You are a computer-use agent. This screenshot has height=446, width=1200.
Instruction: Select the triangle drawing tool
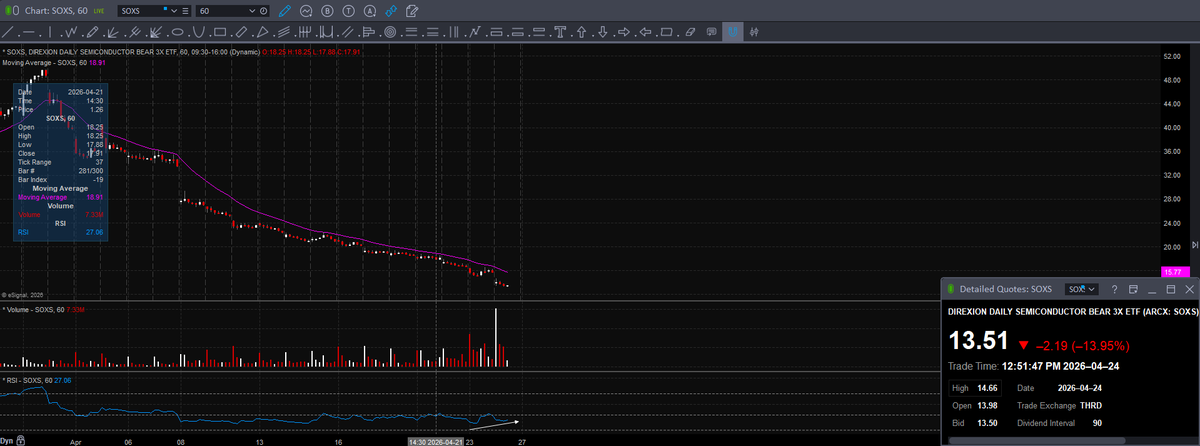click(x=263, y=33)
